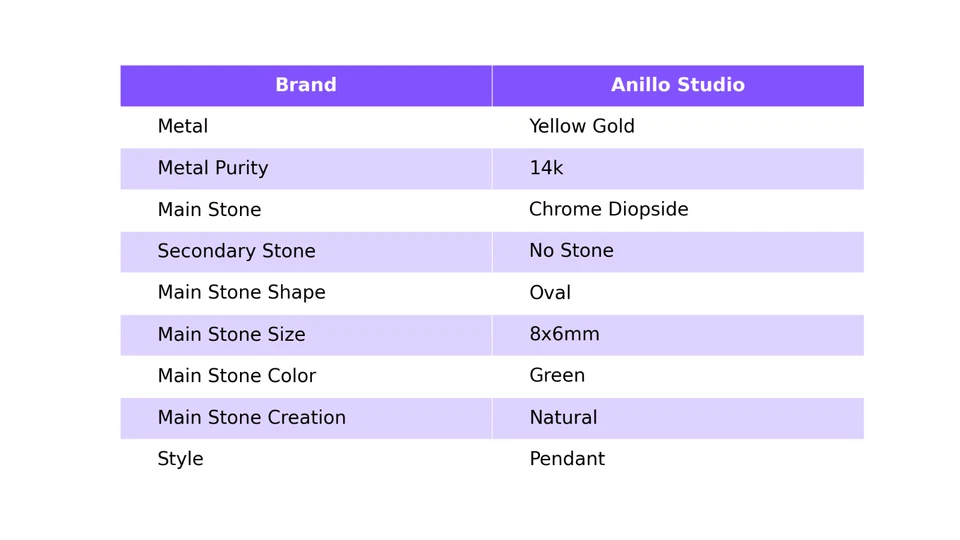Select the Green color value
This screenshot has height=540, width=960.
click(557, 377)
